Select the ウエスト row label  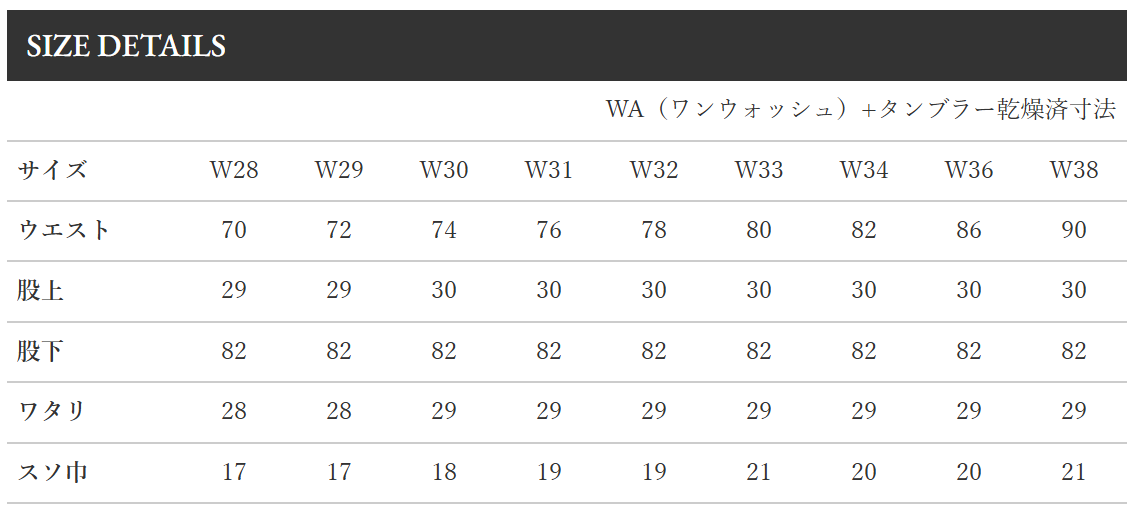tap(64, 230)
